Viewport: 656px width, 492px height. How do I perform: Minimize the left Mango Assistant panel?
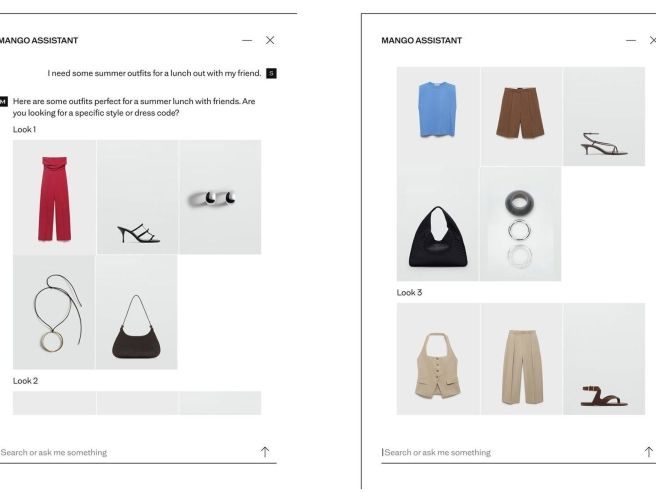[247, 40]
